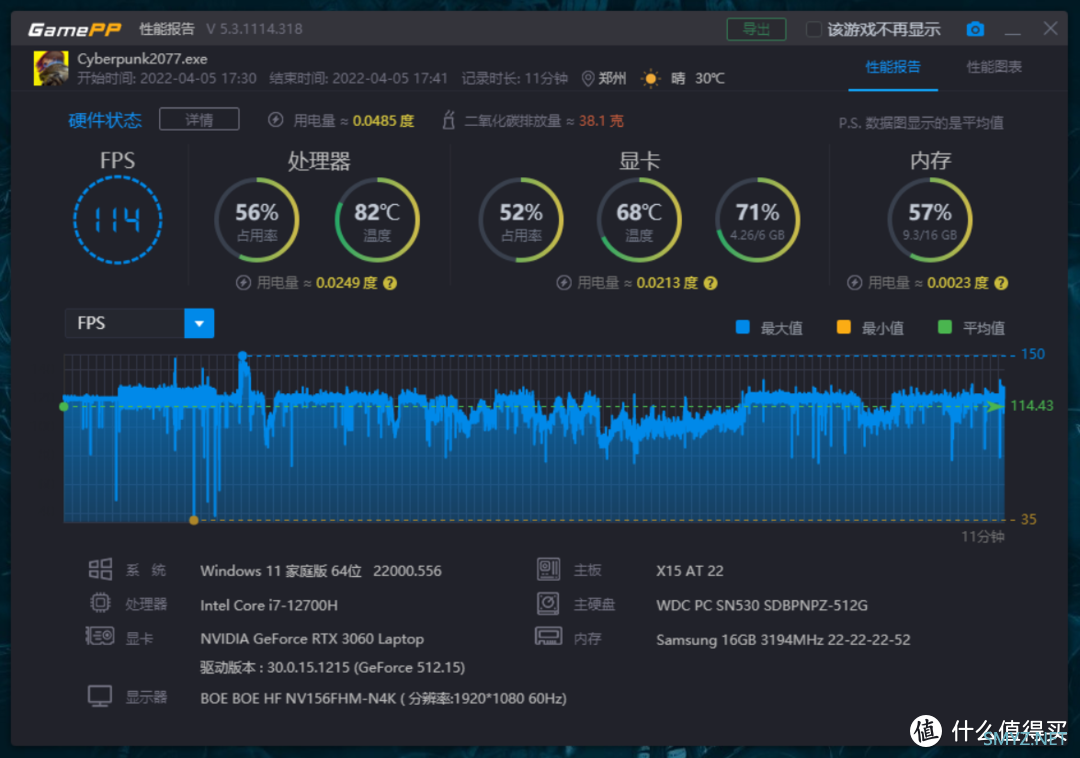Open the 详情 hardware details button

[199, 120]
